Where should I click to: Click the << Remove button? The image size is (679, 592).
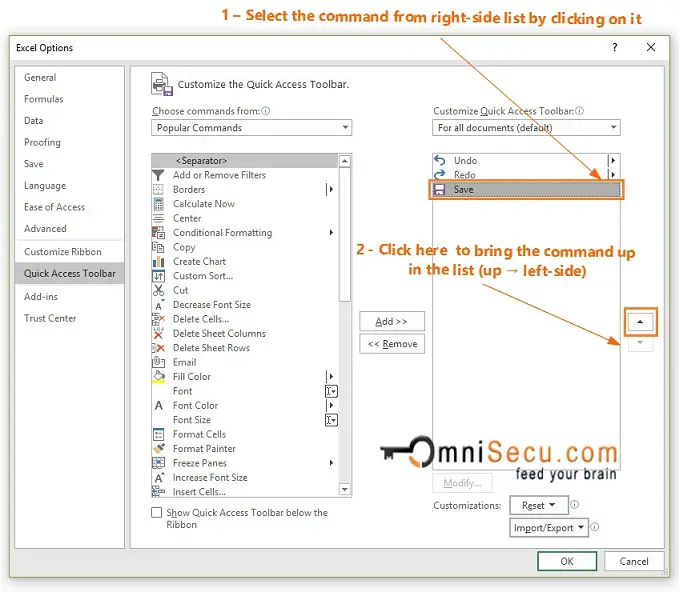coord(391,344)
